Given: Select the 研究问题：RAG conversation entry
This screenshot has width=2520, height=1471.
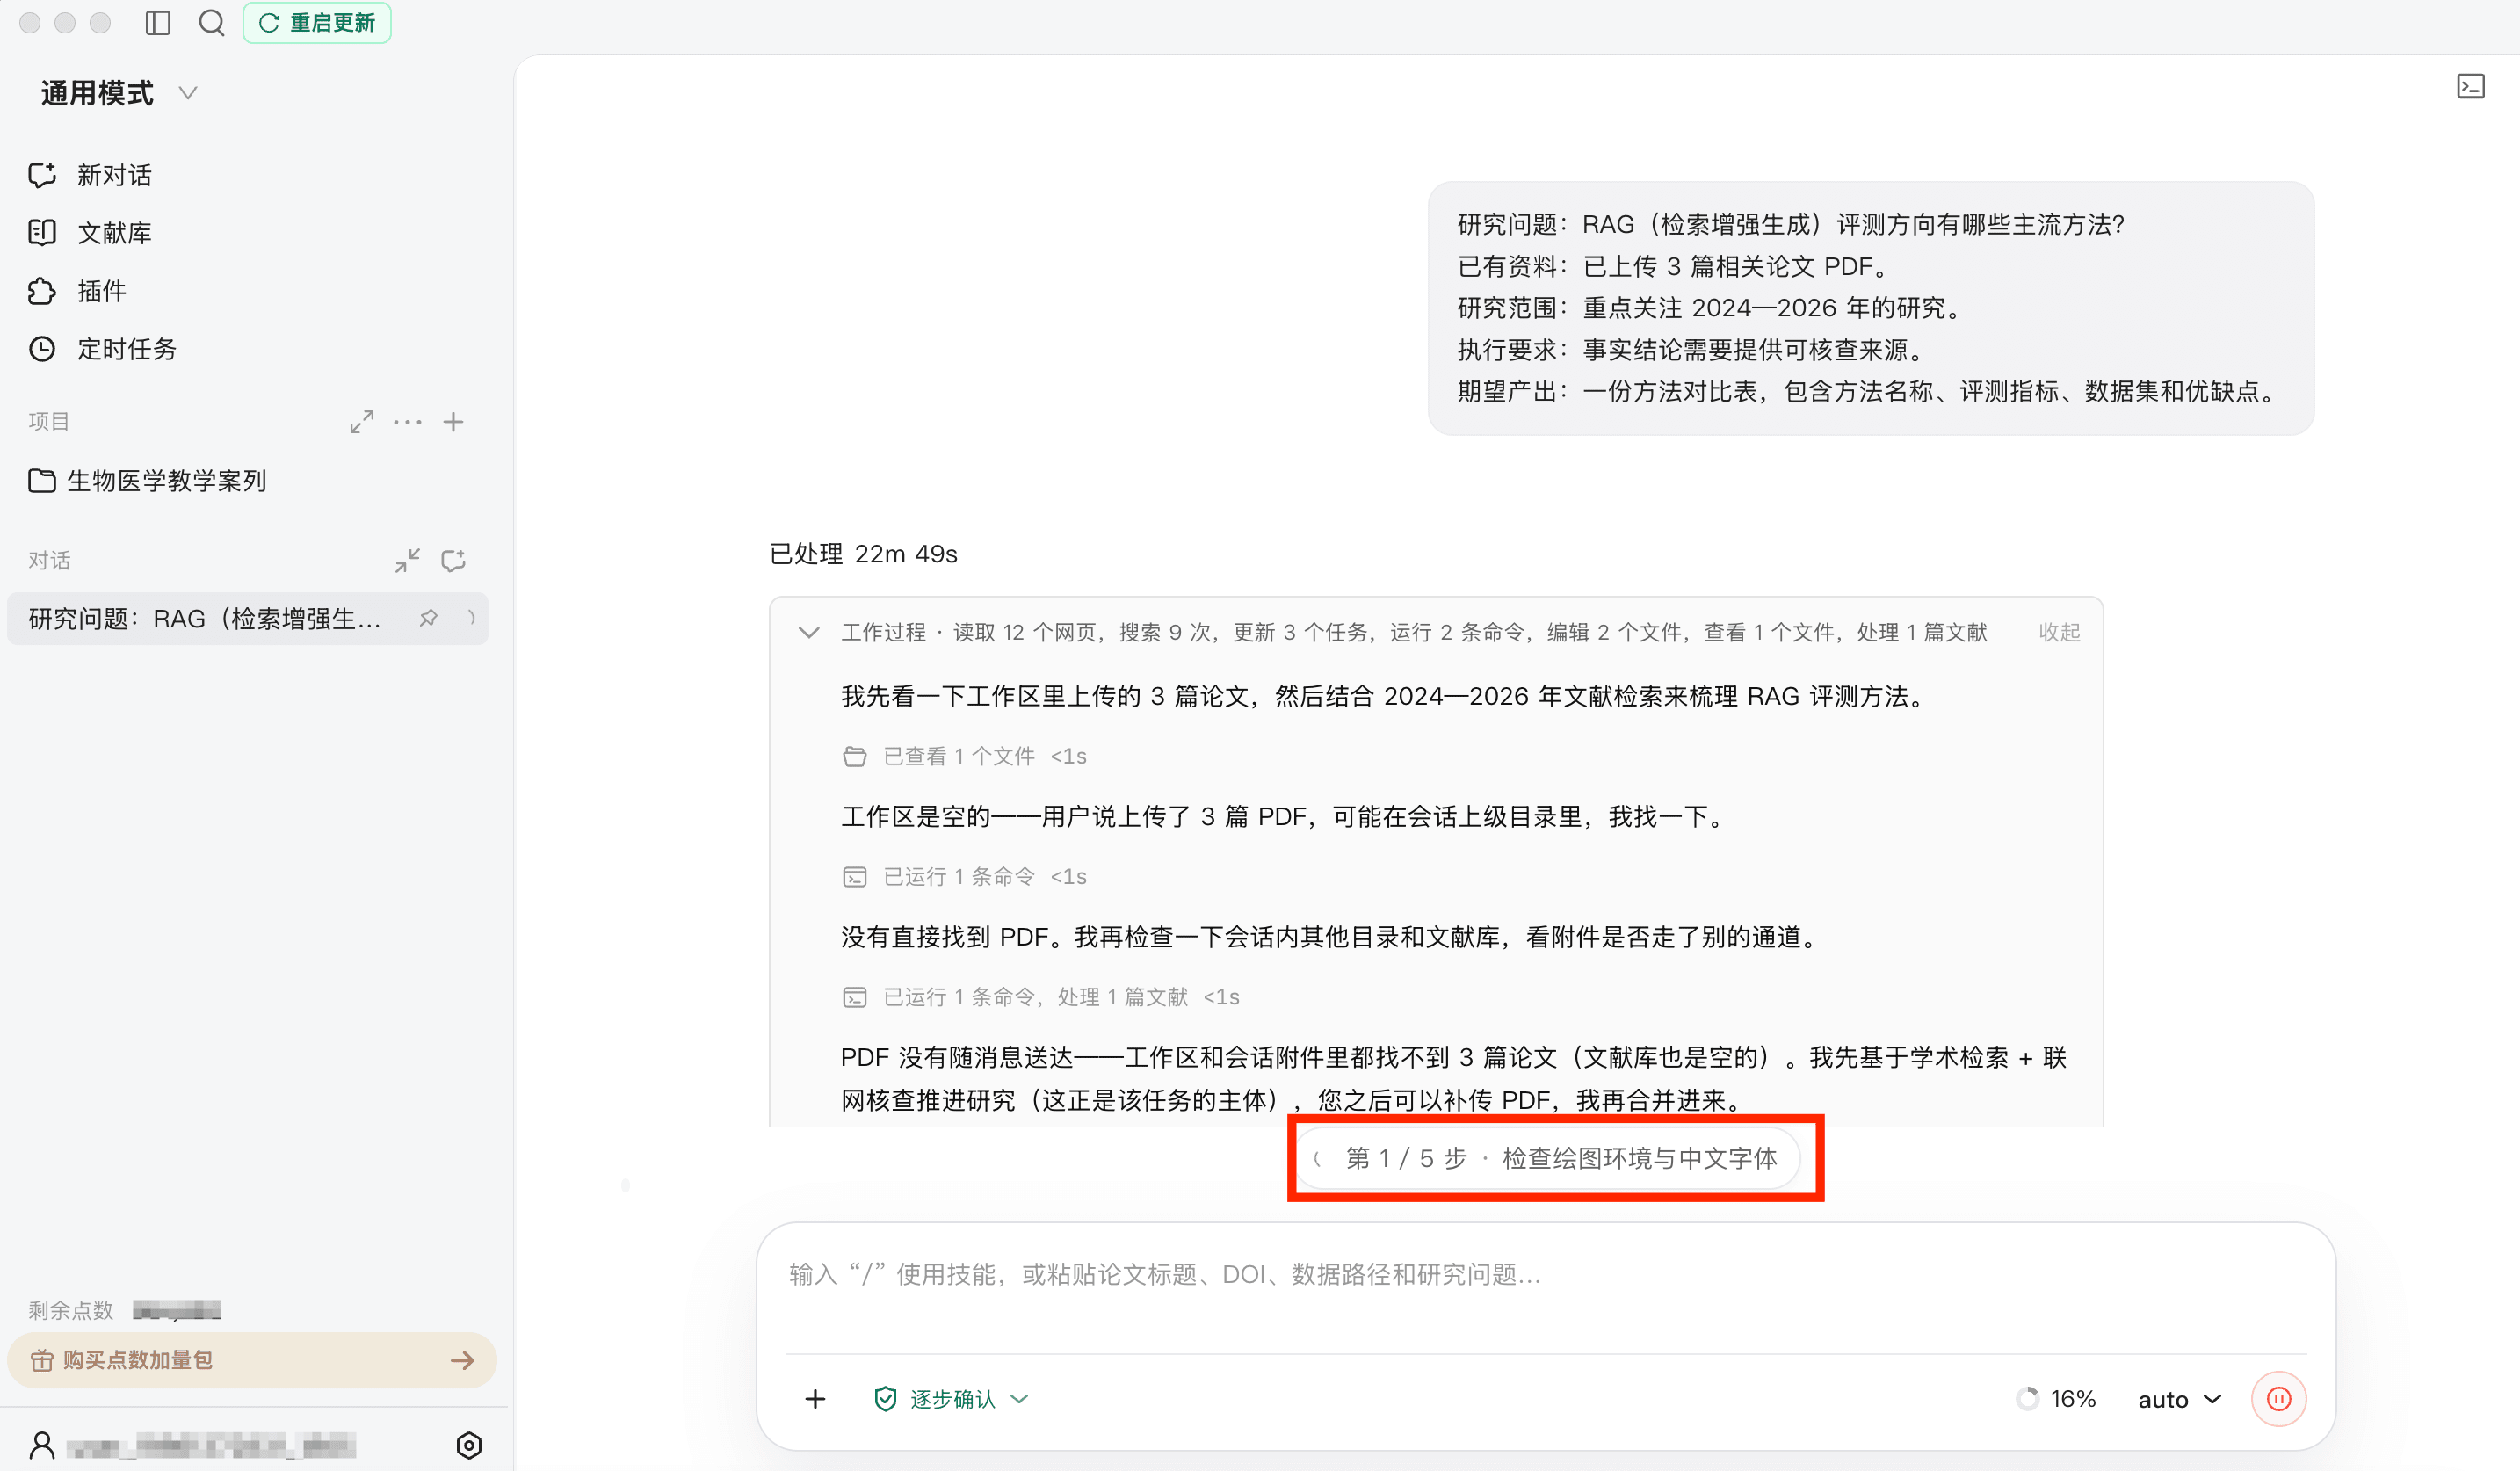Looking at the screenshot, I should pyautogui.click(x=247, y=619).
